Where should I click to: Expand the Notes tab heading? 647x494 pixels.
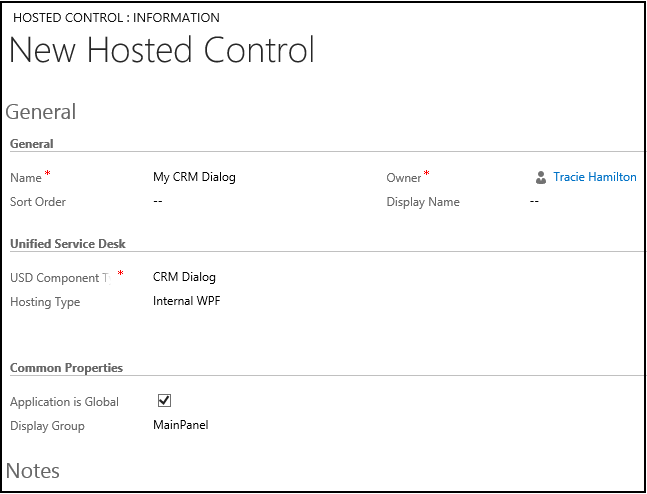(x=33, y=471)
